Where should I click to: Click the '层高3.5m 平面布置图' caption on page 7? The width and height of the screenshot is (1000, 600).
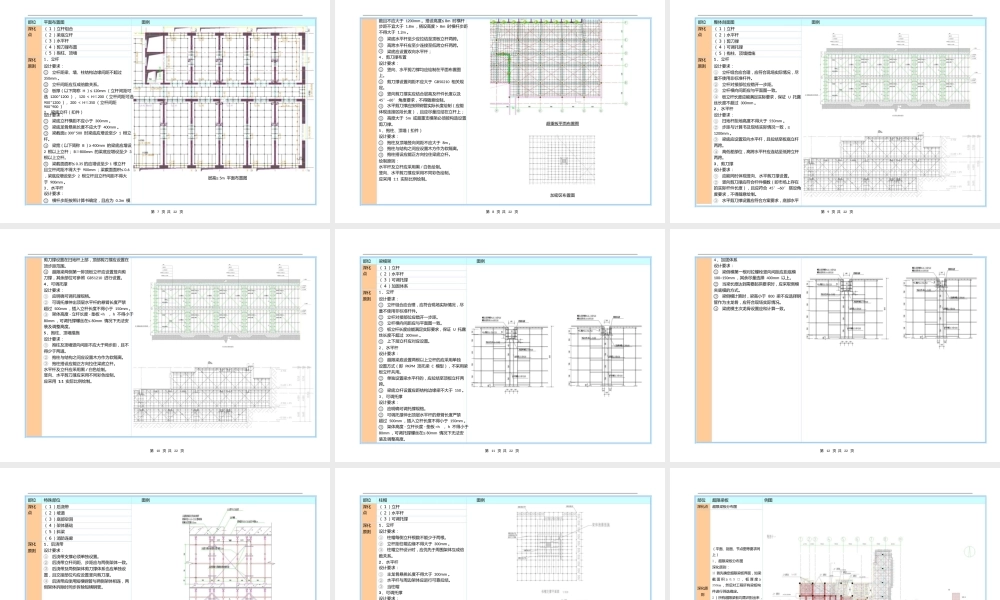227,178
